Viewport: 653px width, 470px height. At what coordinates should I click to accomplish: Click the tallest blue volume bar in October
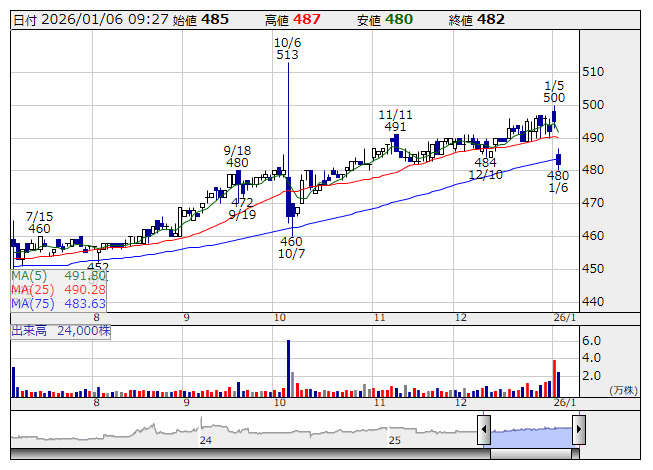288,368
